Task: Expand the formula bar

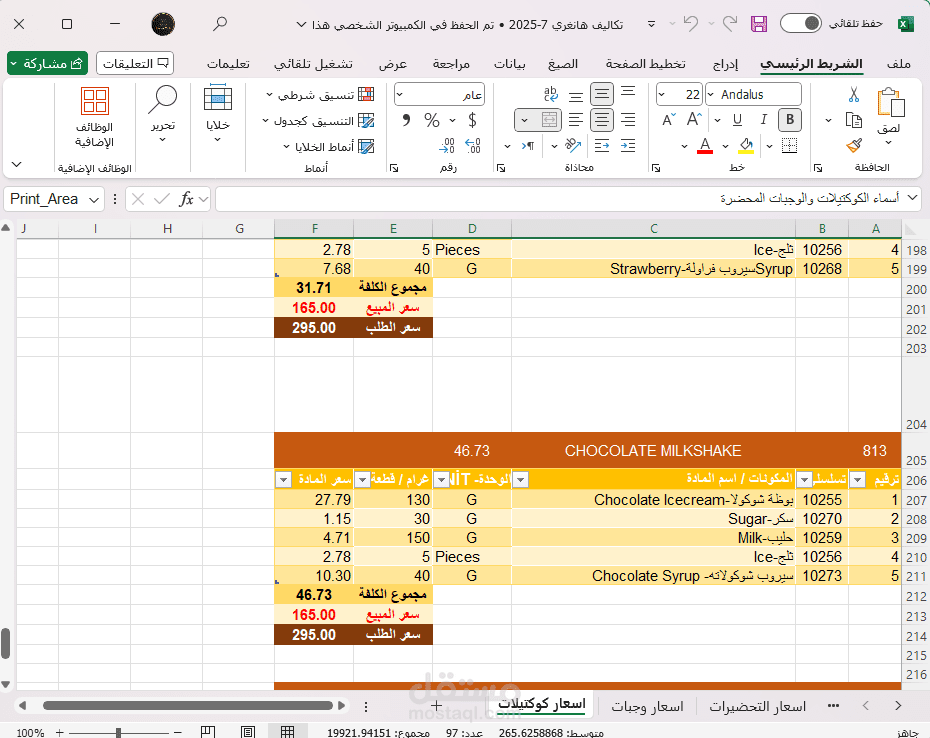Action: 913,198
